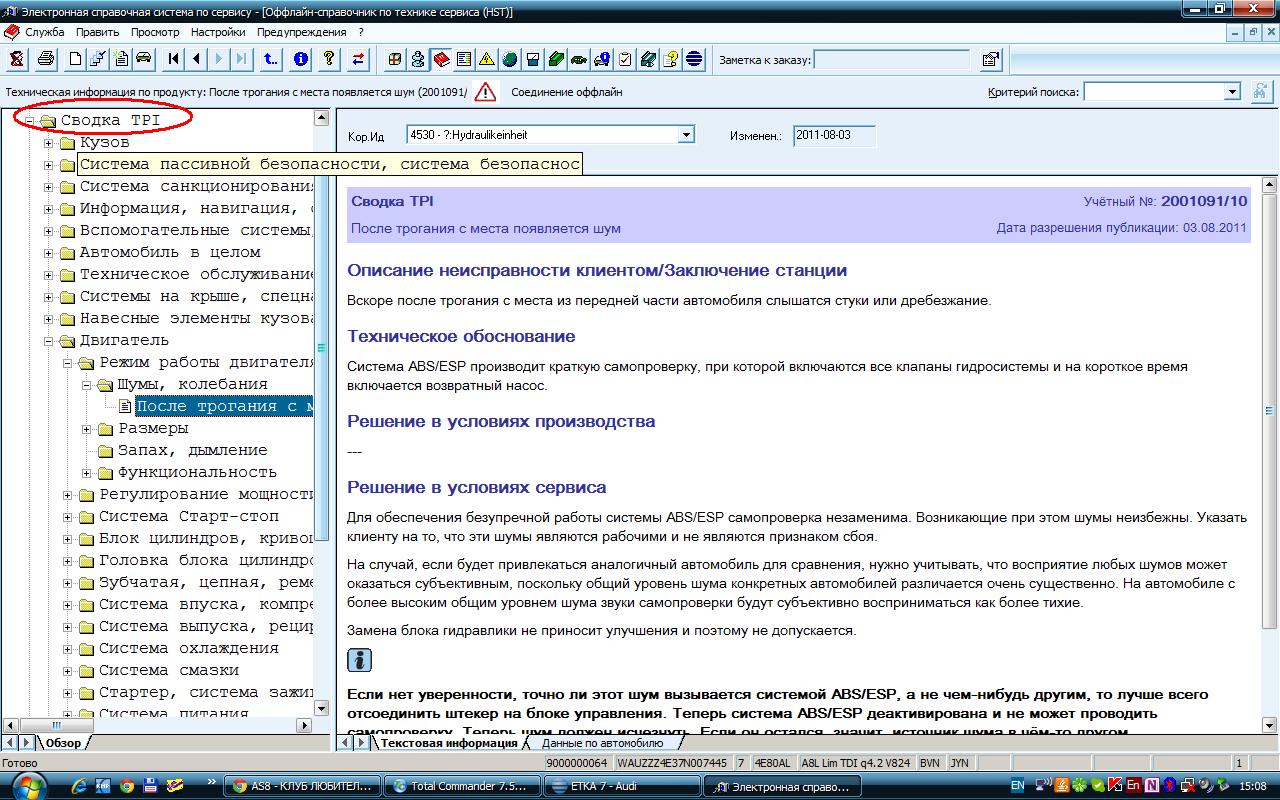Collapse the Режим работы двигателя folder
Viewport: 1280px width, 800px height.
click(67, 363)
